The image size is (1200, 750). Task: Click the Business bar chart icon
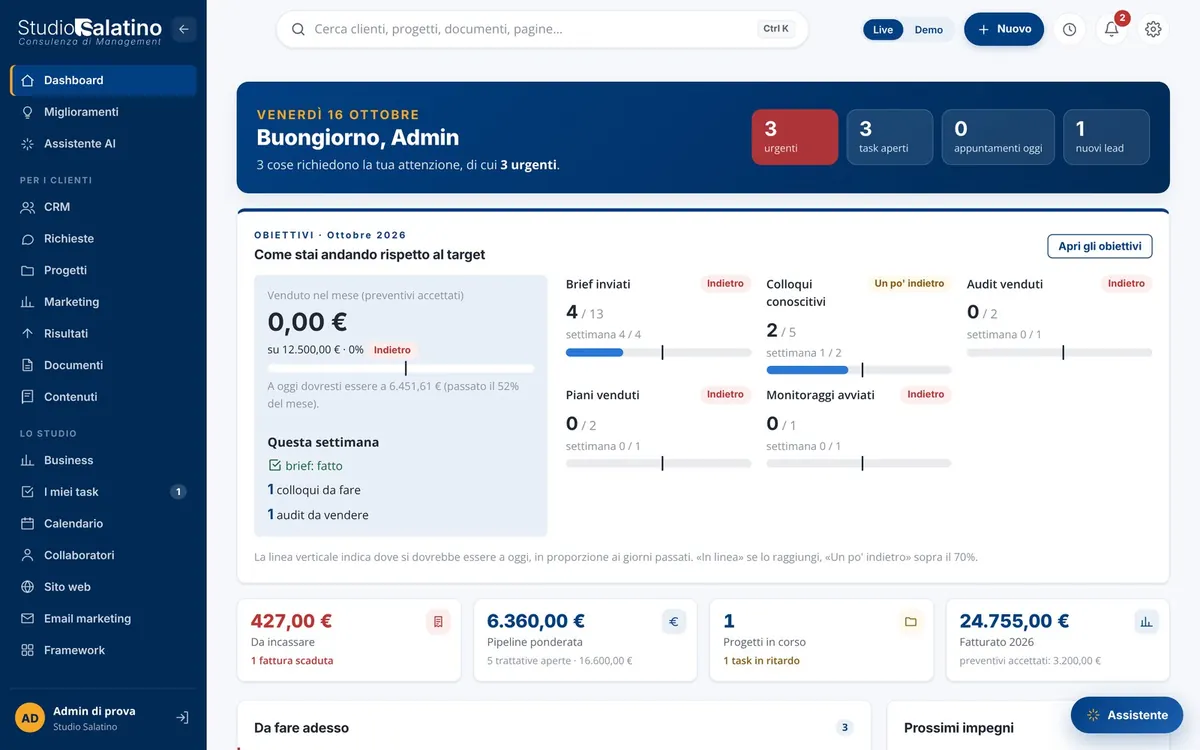[x=27, y=460]
